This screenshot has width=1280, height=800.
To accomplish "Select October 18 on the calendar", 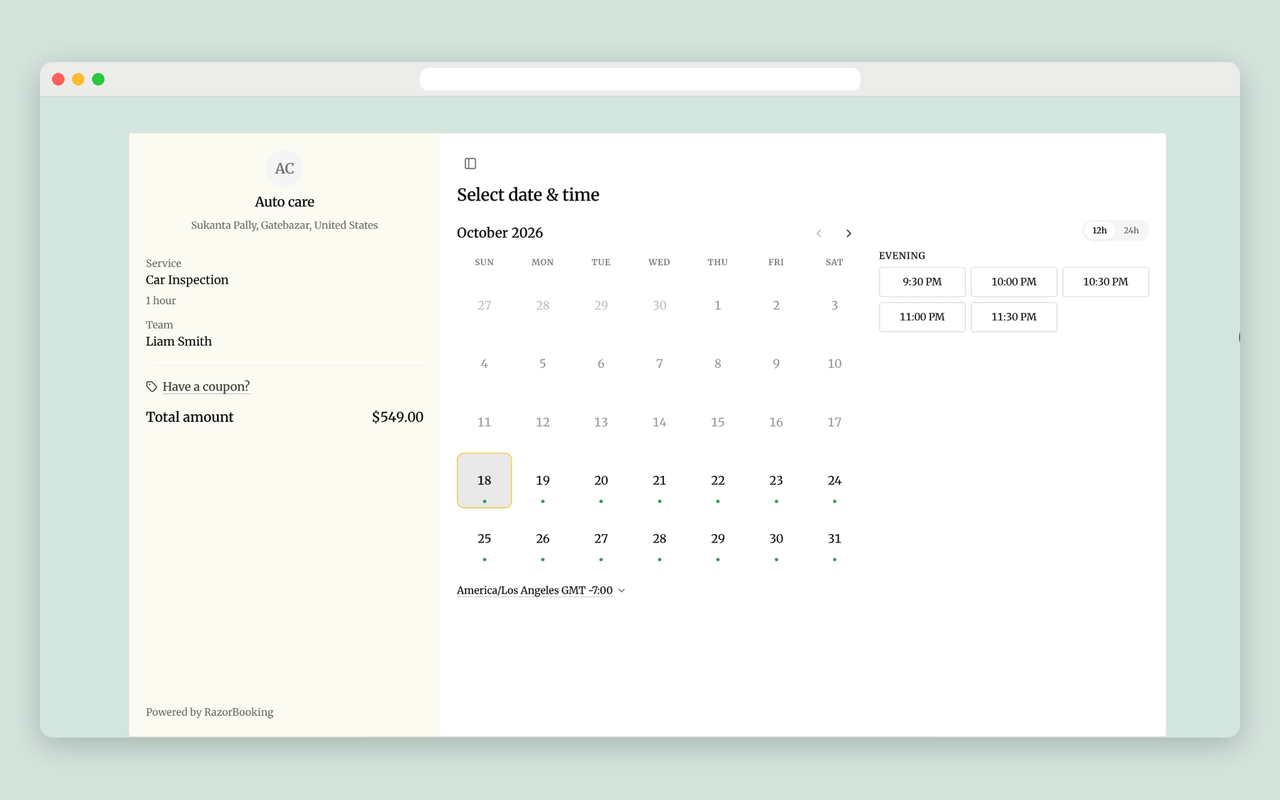I will (x=484, y=481).
